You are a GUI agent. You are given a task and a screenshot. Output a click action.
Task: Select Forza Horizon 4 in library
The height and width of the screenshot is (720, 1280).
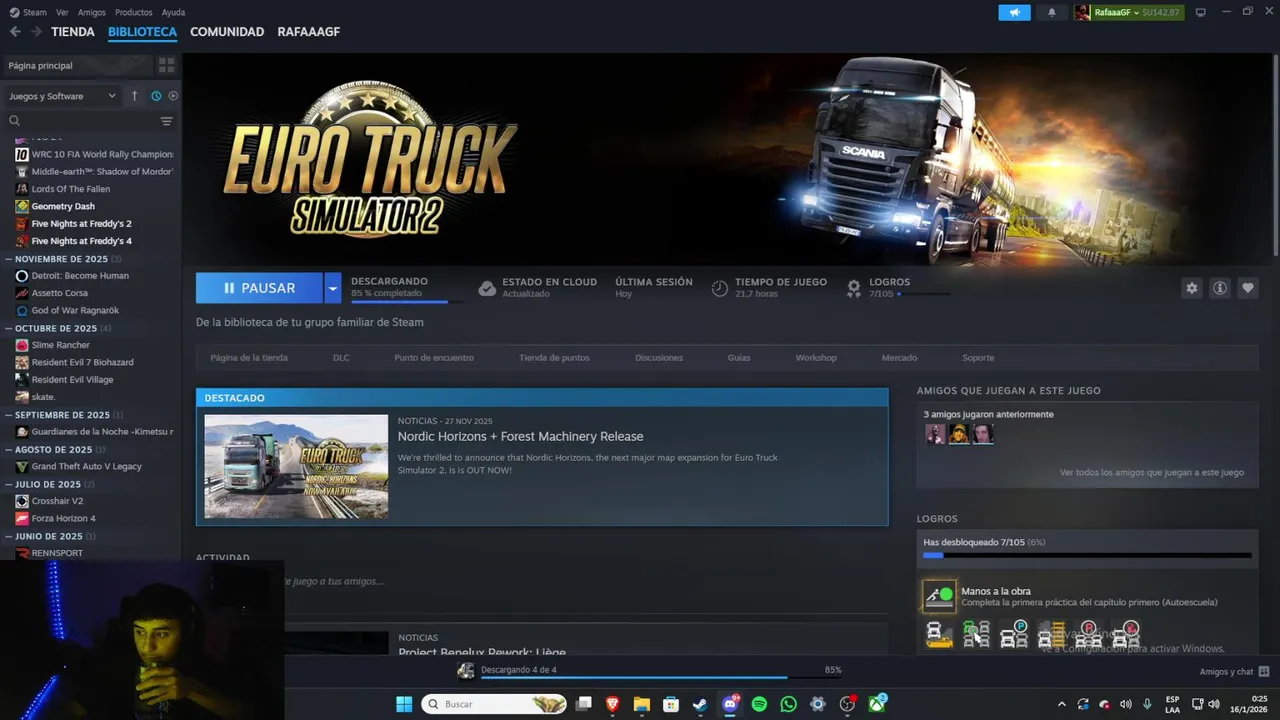pos(63,518)
